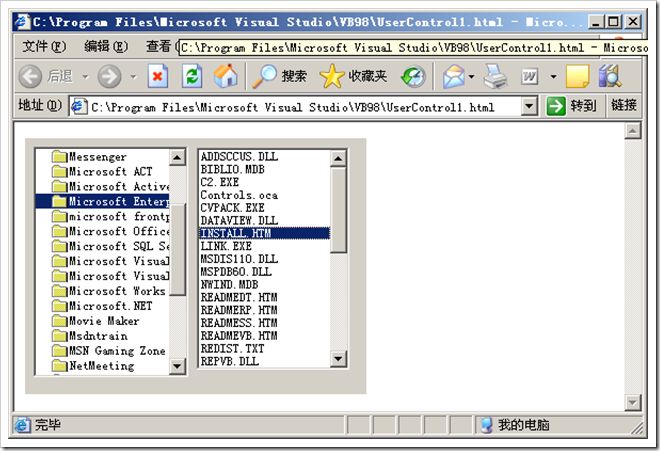
Task: Click the Forward arrow toolbar icon
Action: [109, 77]
